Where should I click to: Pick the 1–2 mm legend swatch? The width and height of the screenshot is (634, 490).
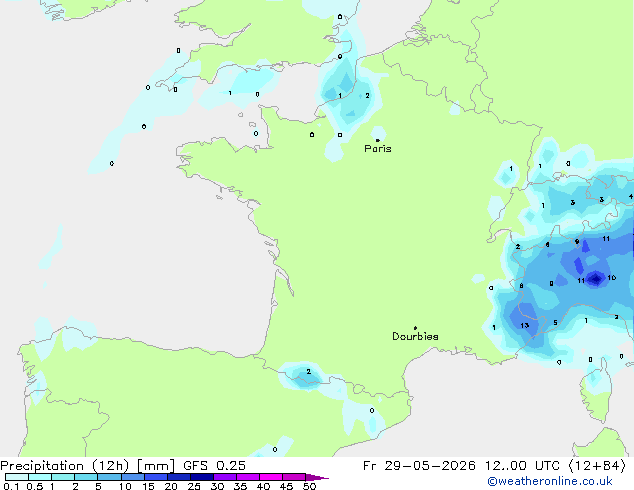coord(63,477)
